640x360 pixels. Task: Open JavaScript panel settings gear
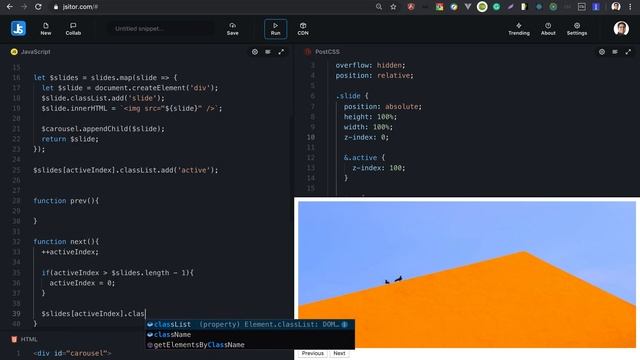255,52
